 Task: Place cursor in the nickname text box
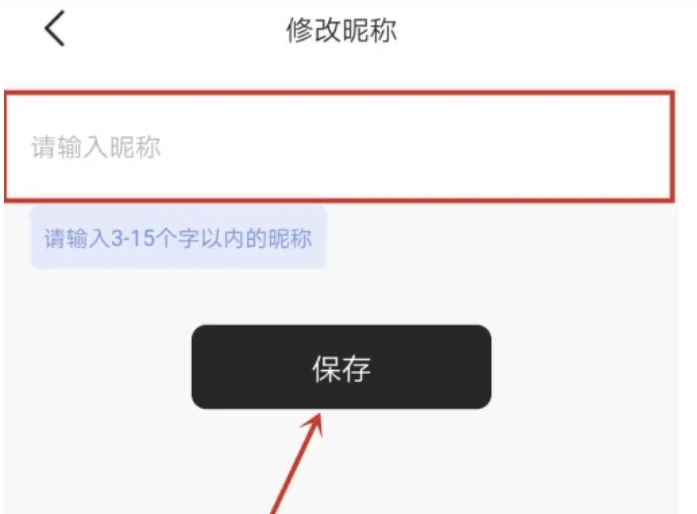click(340, 147)
